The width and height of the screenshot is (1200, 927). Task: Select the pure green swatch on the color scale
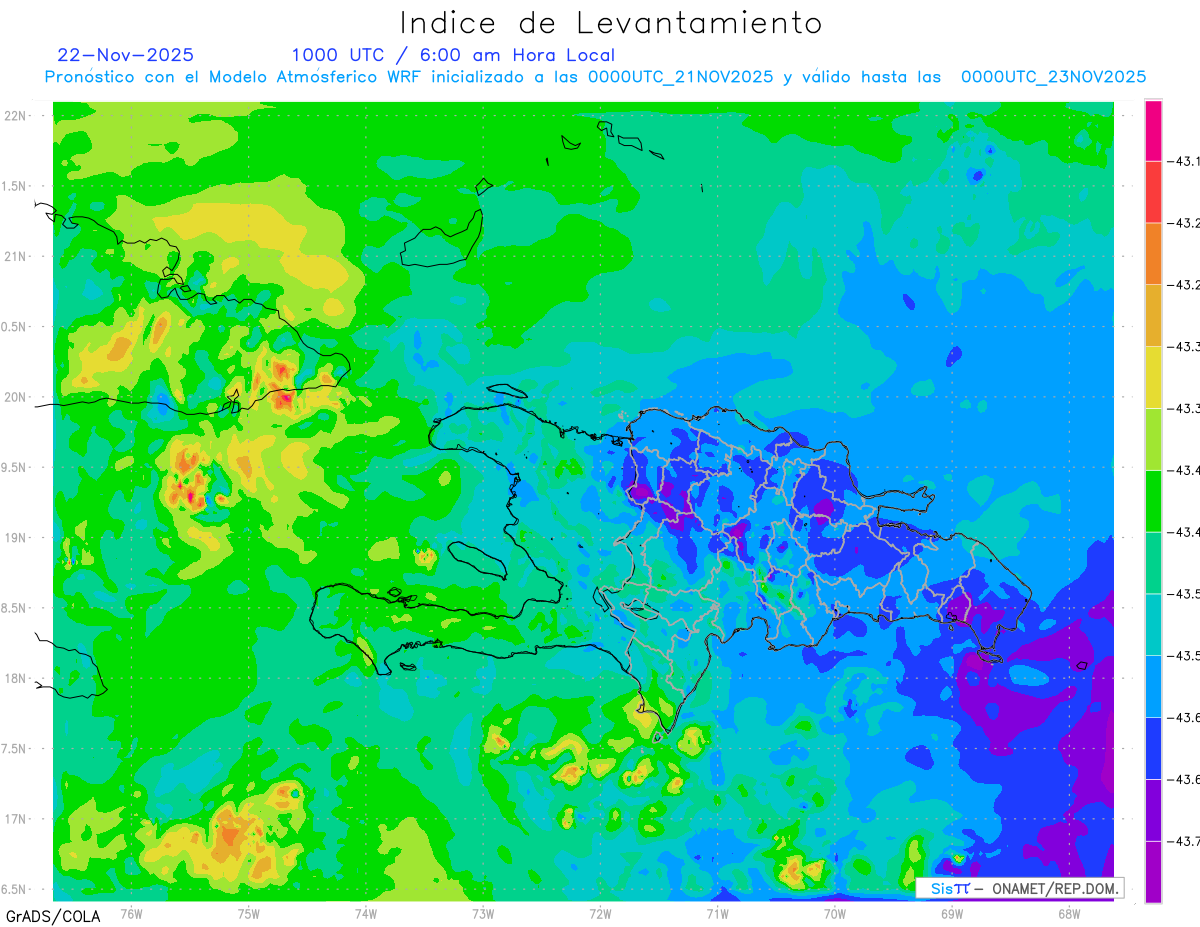point(1153,501)
